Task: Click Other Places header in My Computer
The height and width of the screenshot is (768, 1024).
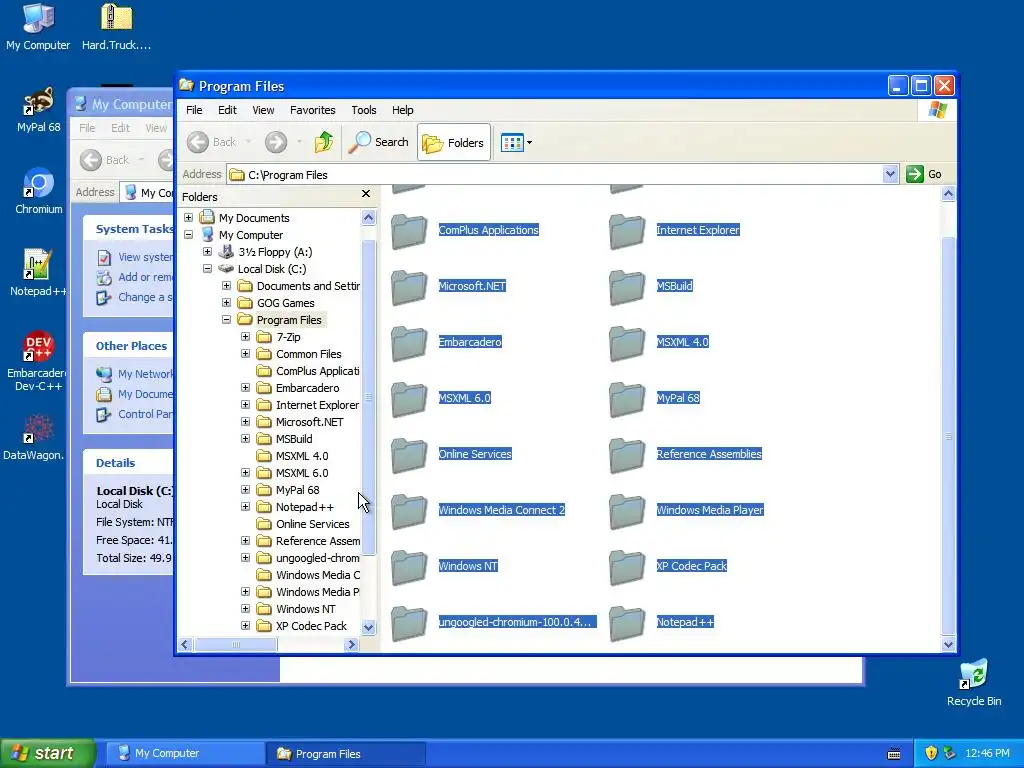Action: 131,346
